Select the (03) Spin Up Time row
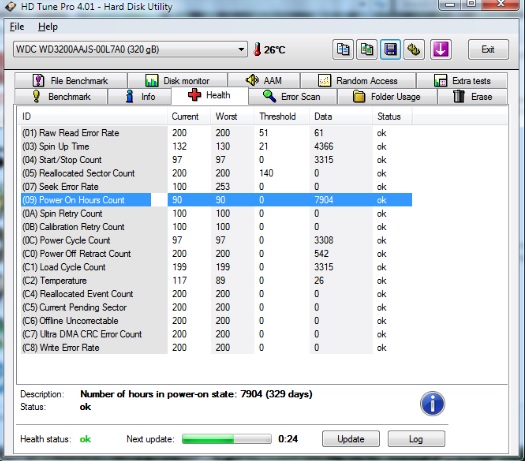Image resolution: width=525 pixels, height=461 pixels. pos(216,146)
